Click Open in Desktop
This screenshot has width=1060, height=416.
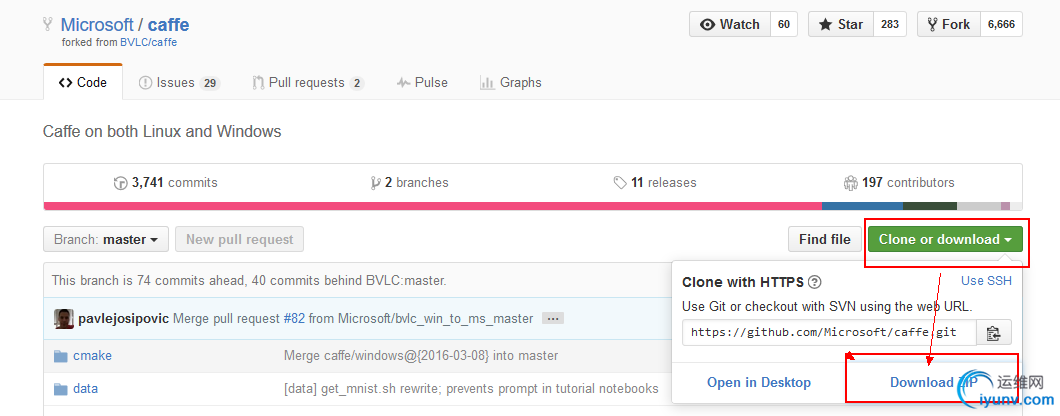(x=758, y=383)
